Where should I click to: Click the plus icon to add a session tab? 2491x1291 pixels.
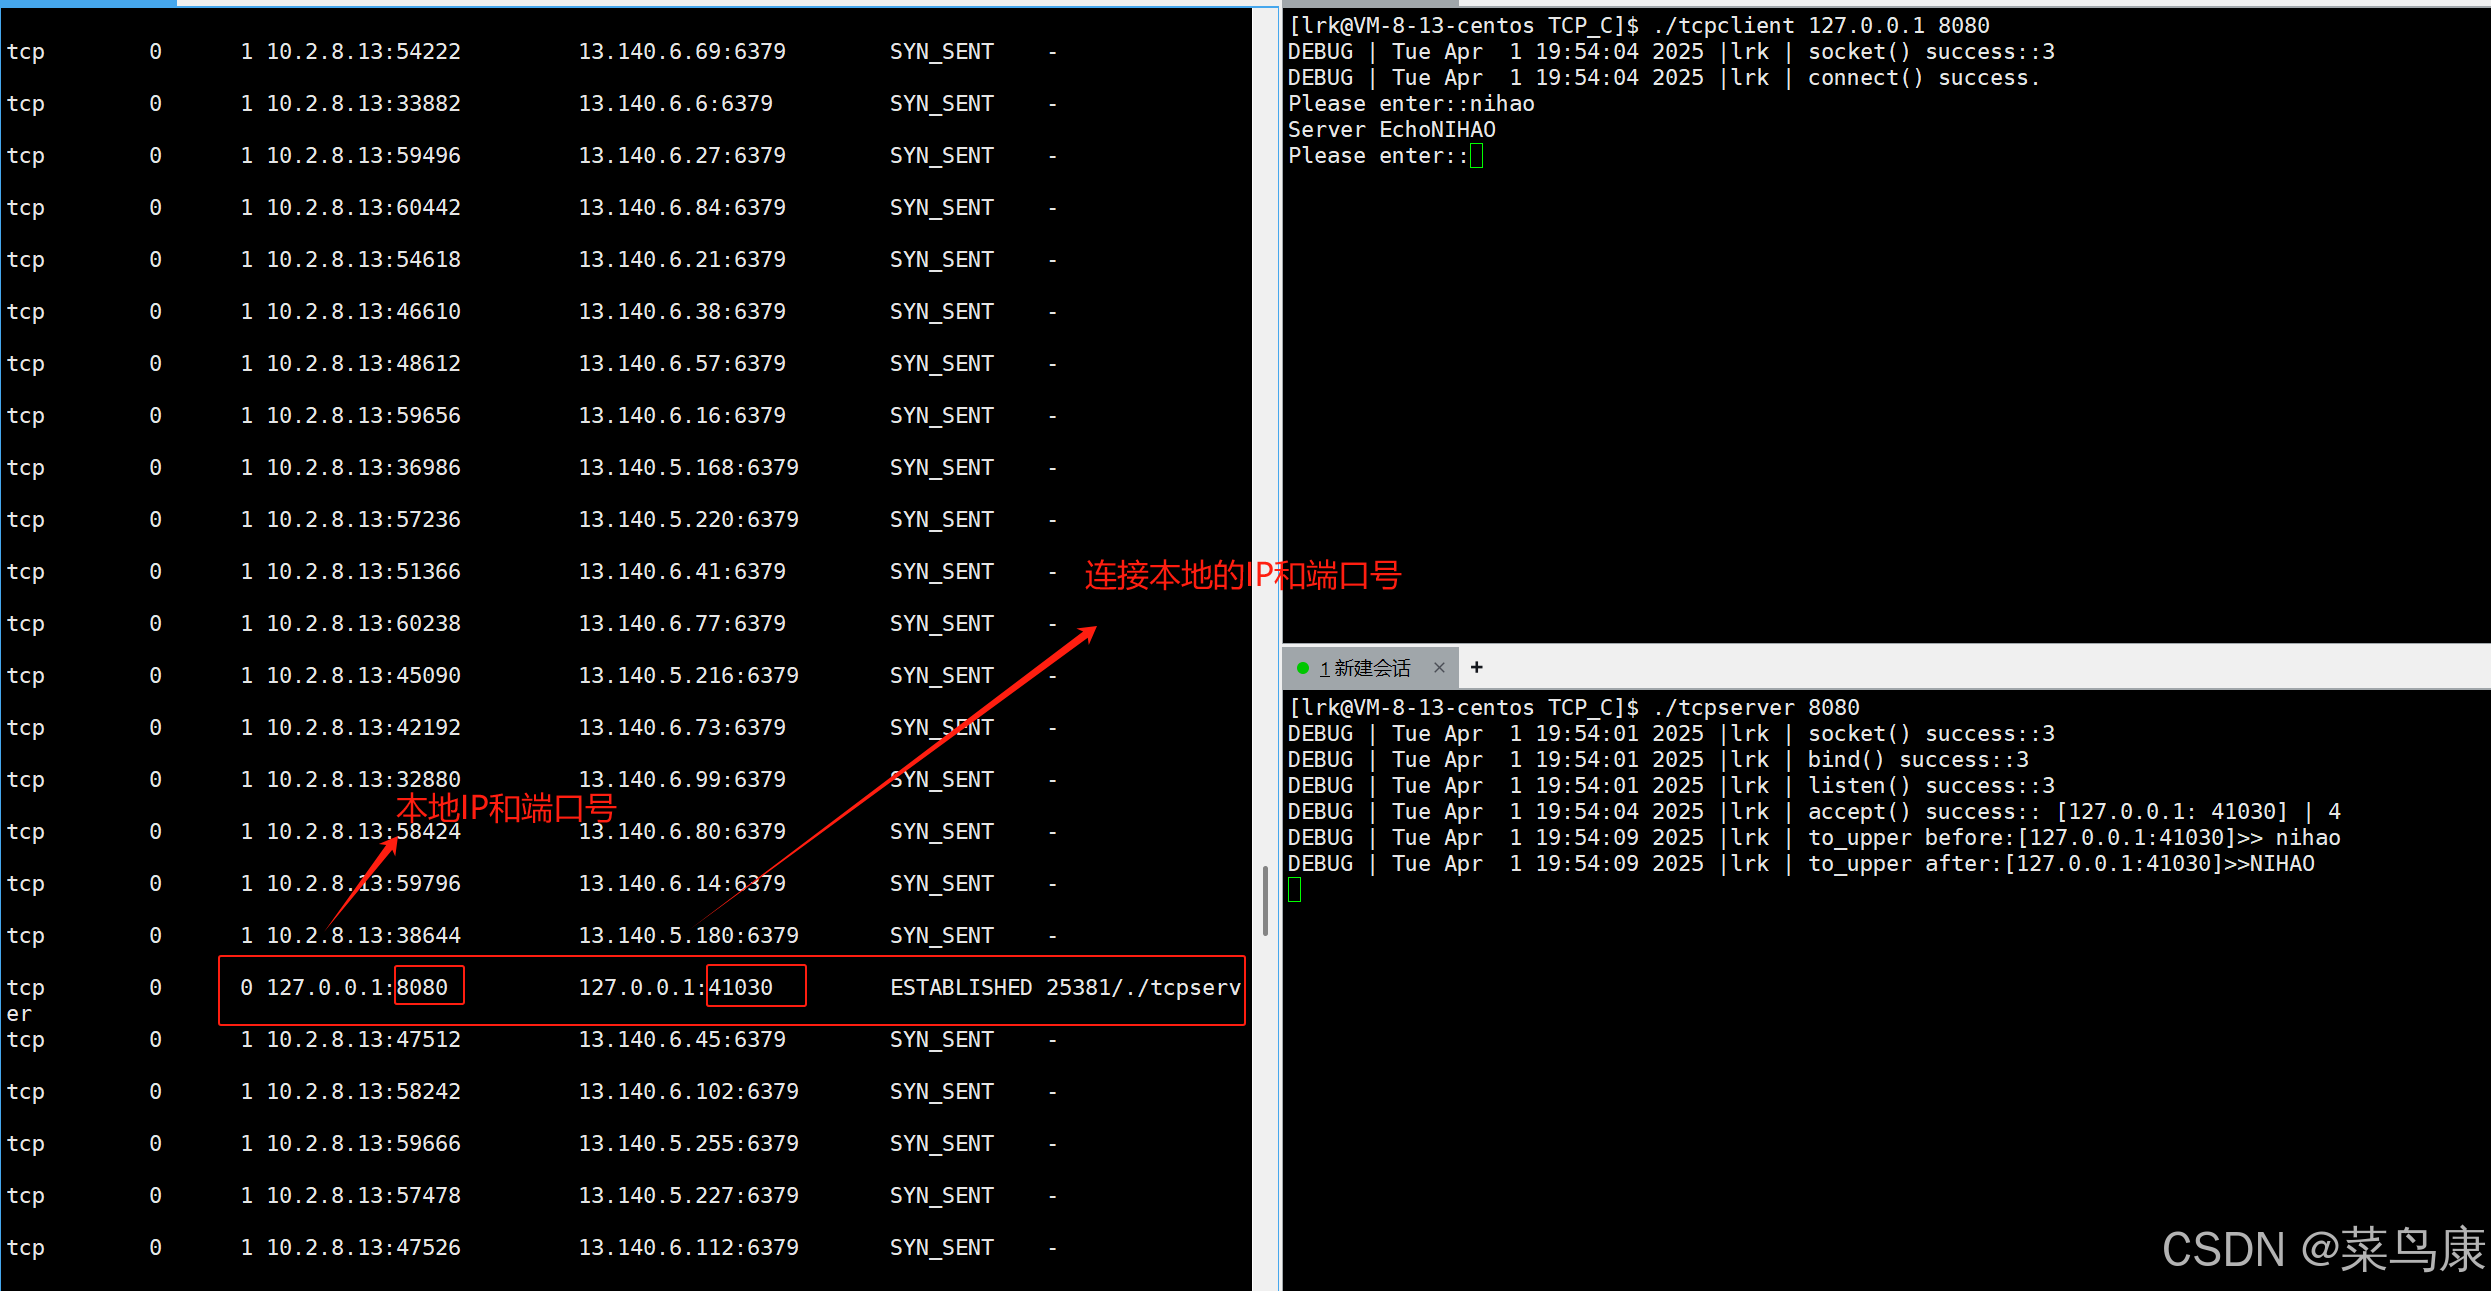1476,667
